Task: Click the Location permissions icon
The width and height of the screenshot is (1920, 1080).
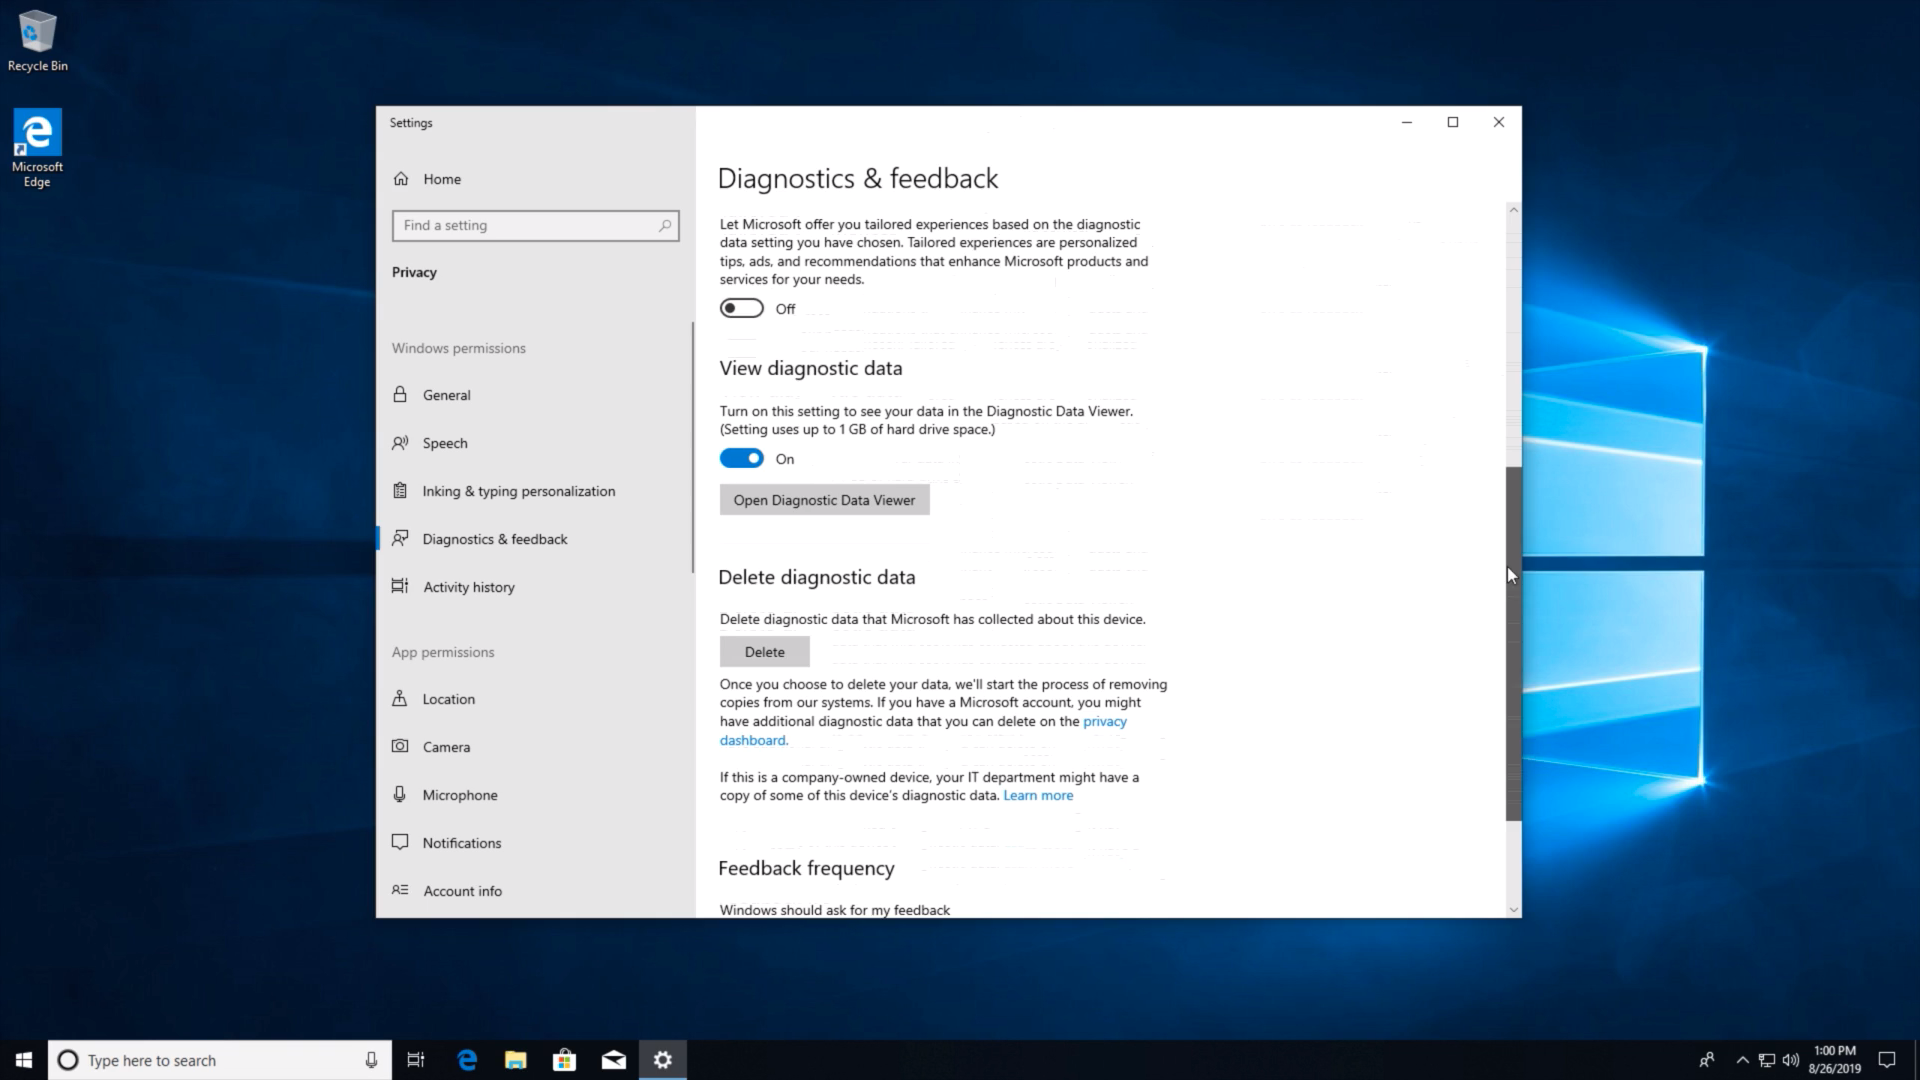Action: pos(400,698)
